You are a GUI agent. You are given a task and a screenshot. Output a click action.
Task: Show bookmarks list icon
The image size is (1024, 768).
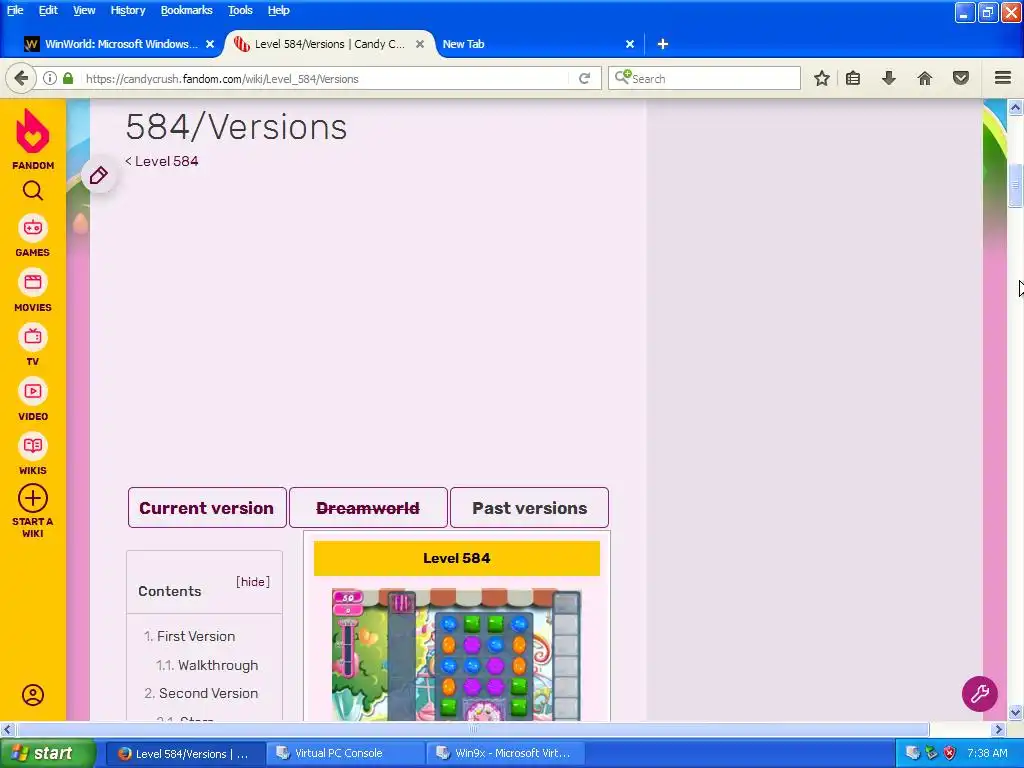(x=853, y=78)
